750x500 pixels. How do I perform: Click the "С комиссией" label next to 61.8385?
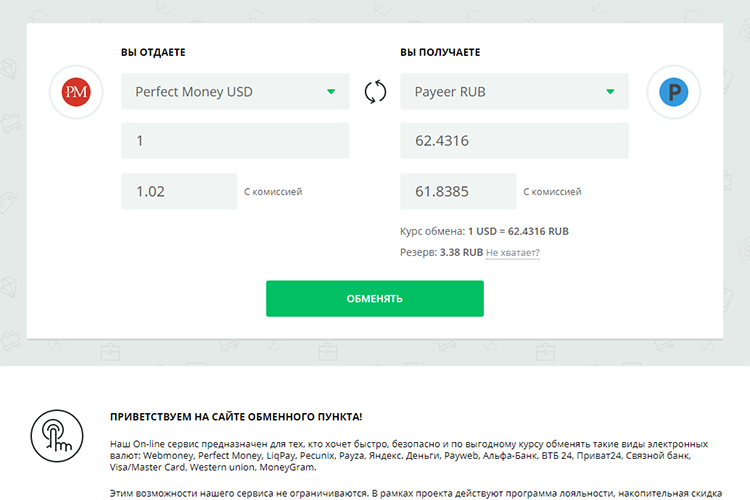(552, 191)
